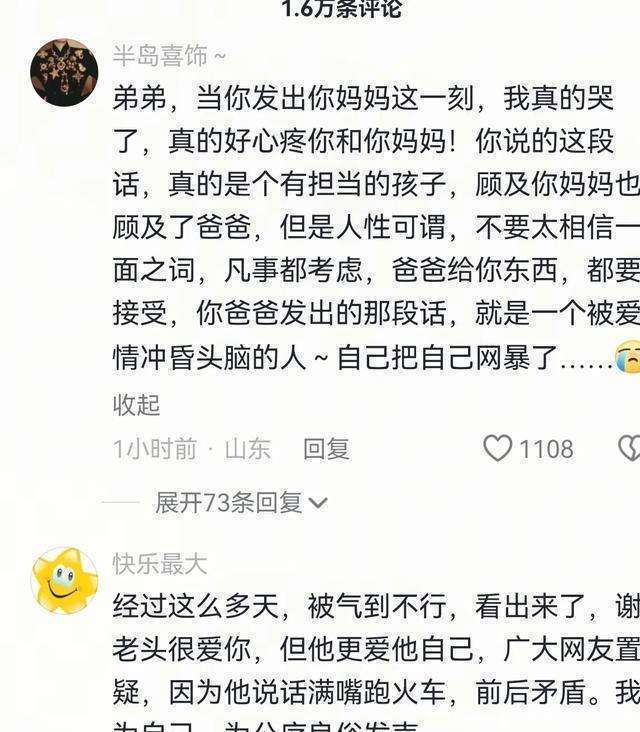Open 快乐最大 star avatar
The width and height of the screenshot is (640, 732).
tap(64, 581)
